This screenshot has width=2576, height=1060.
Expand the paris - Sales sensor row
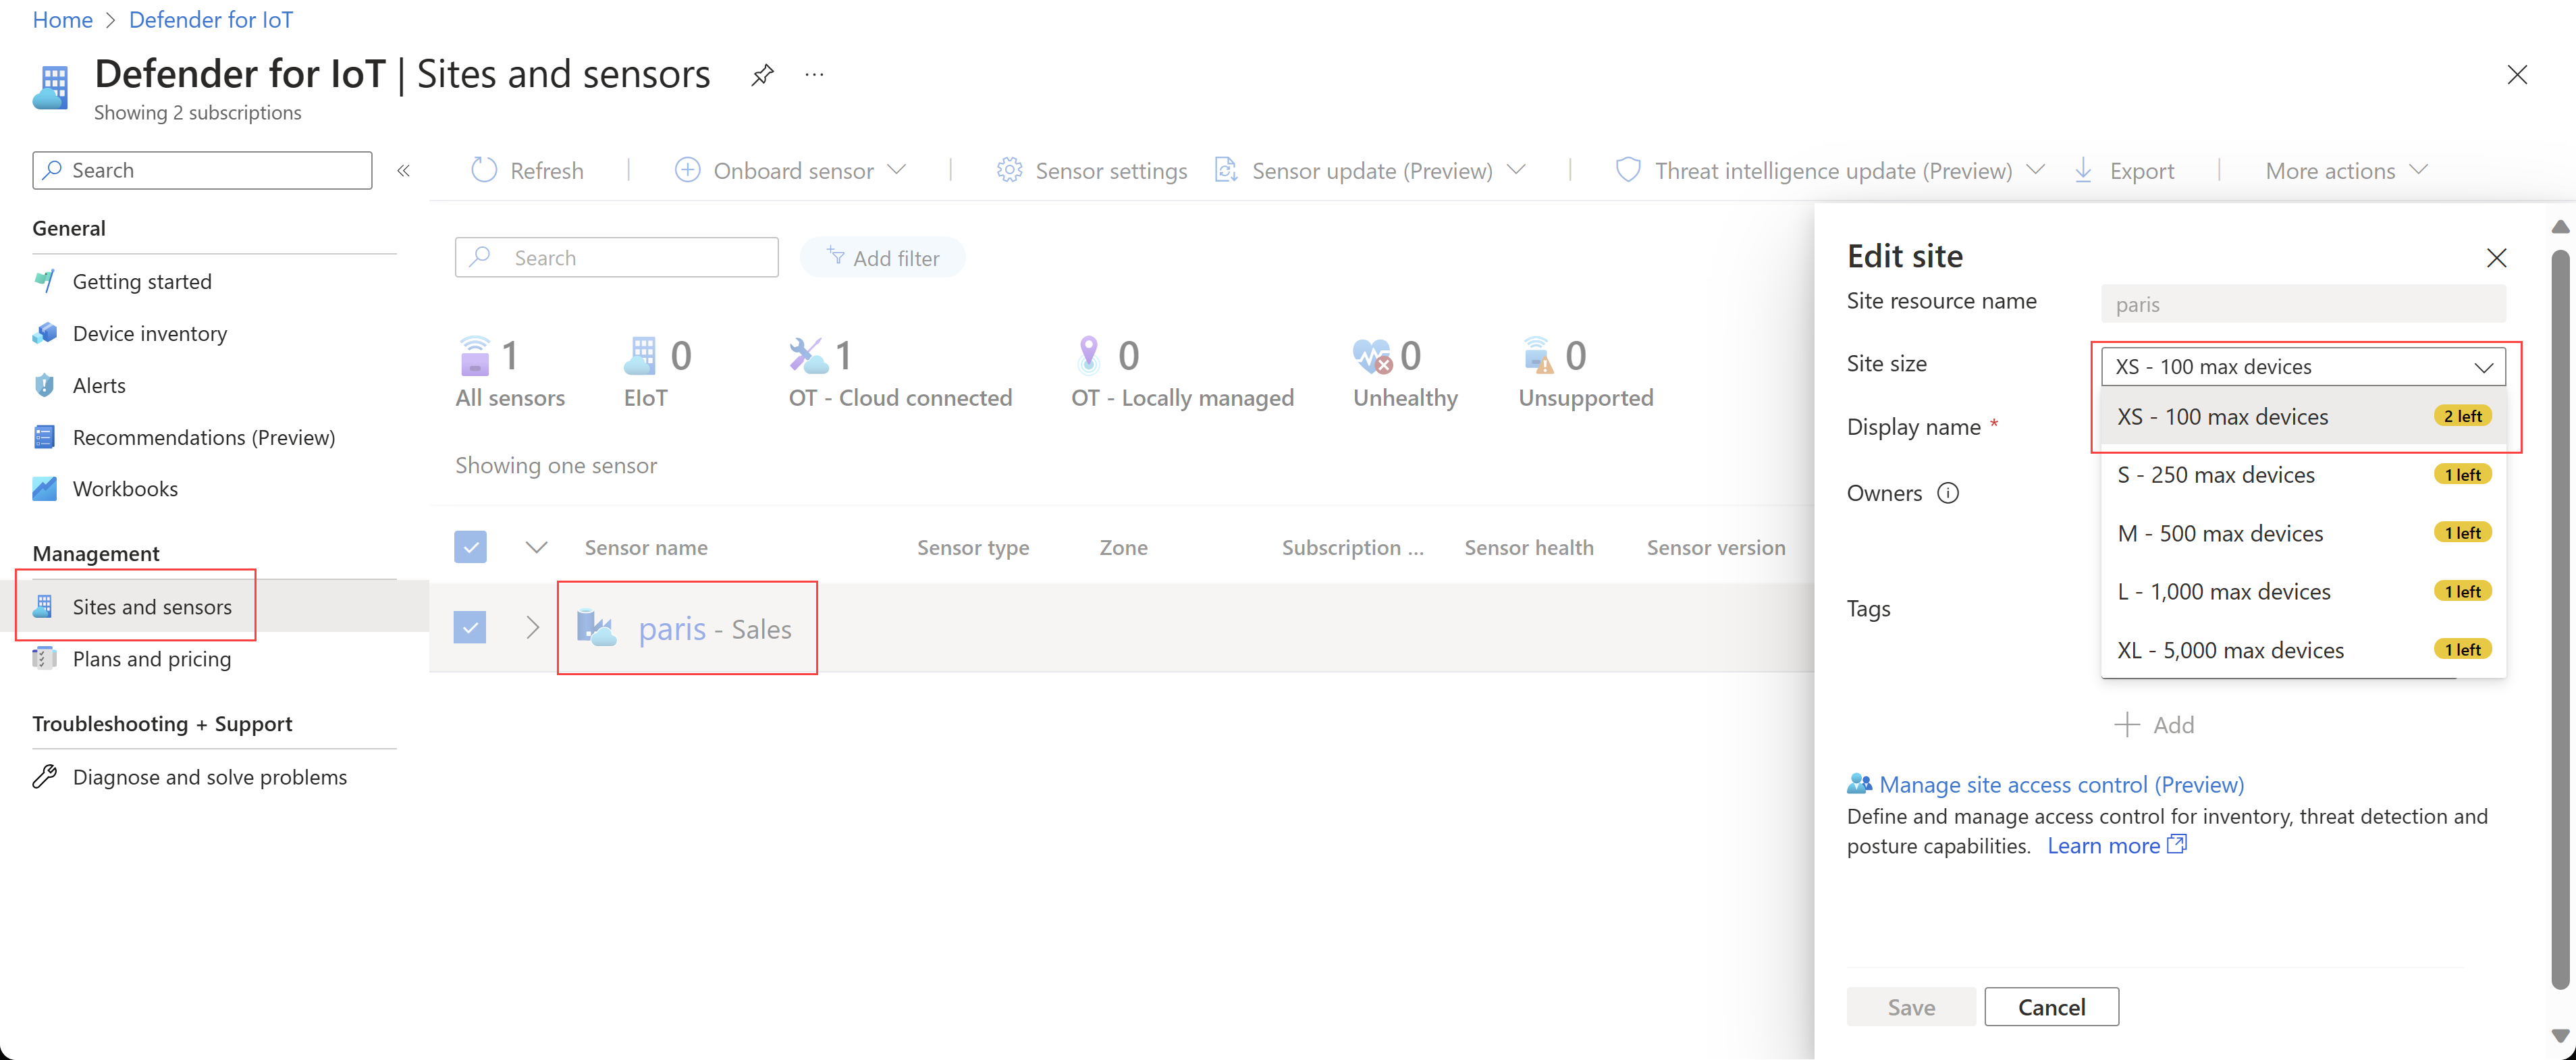pyautogui.click(x=529, y=628)
